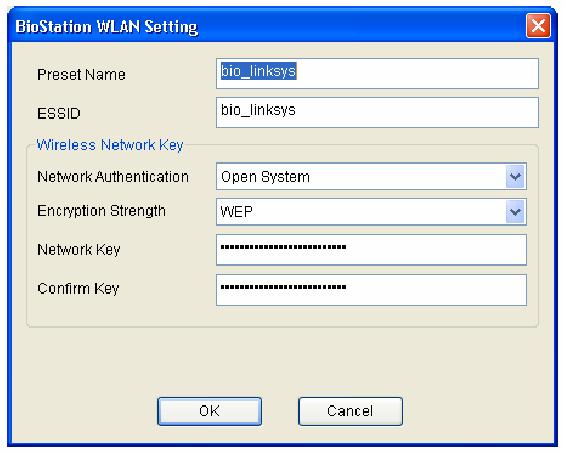Viewport: 564px width, 452px height.
Task: Click the highlighted bio_linksys preset text
Action: 259,71
